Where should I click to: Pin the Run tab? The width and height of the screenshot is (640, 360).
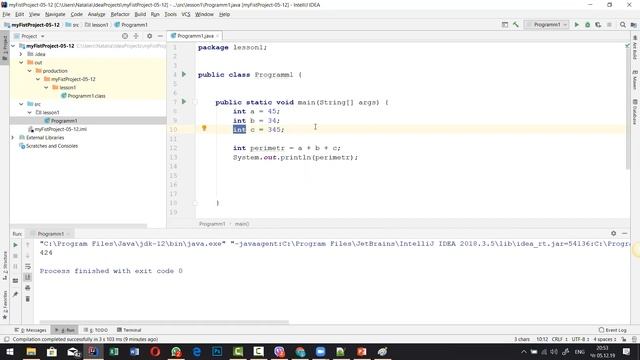coord(16,294)
